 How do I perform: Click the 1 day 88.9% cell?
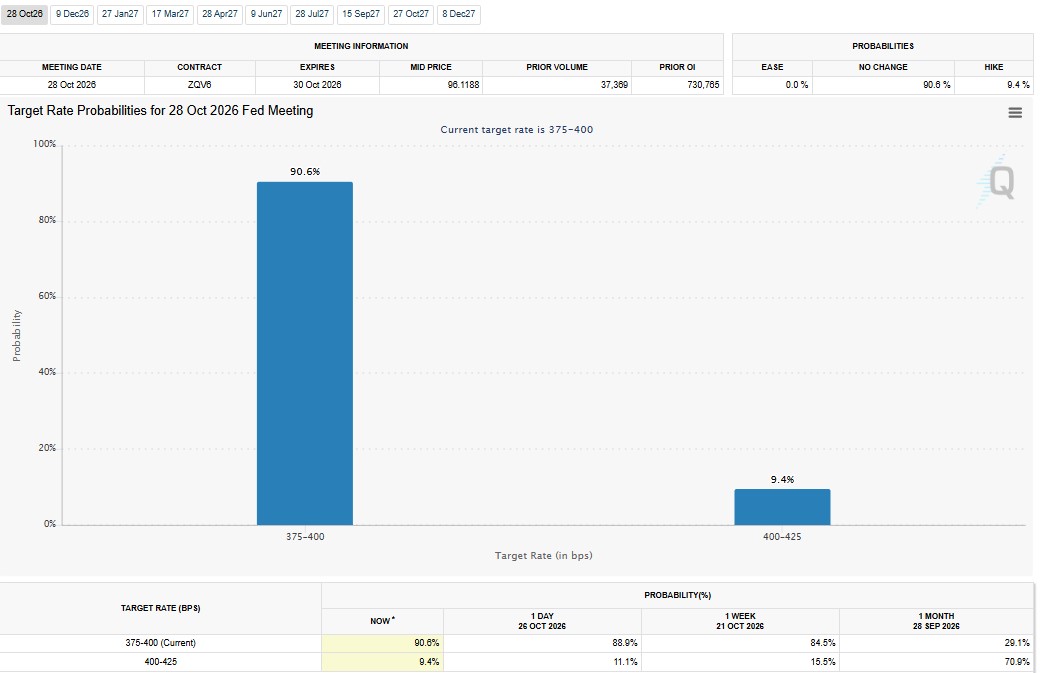point(542,642)
